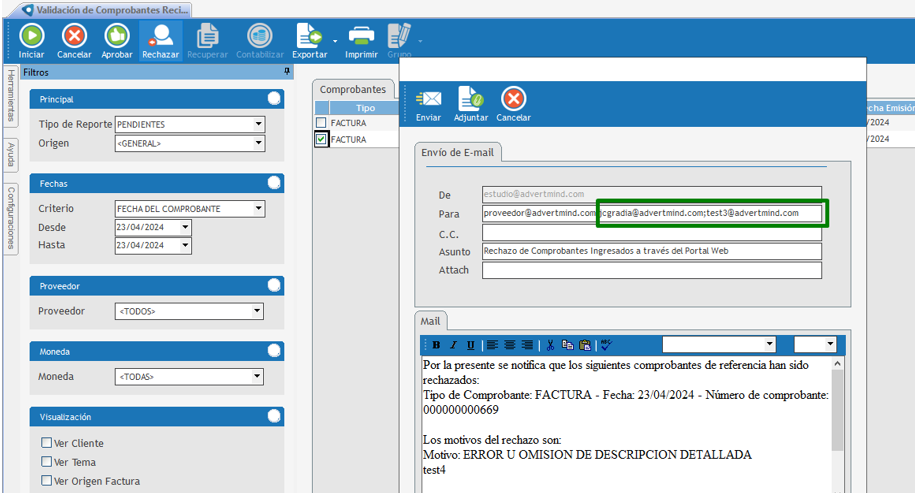
Task: Click the Asunto subject field
Action: 652,251
